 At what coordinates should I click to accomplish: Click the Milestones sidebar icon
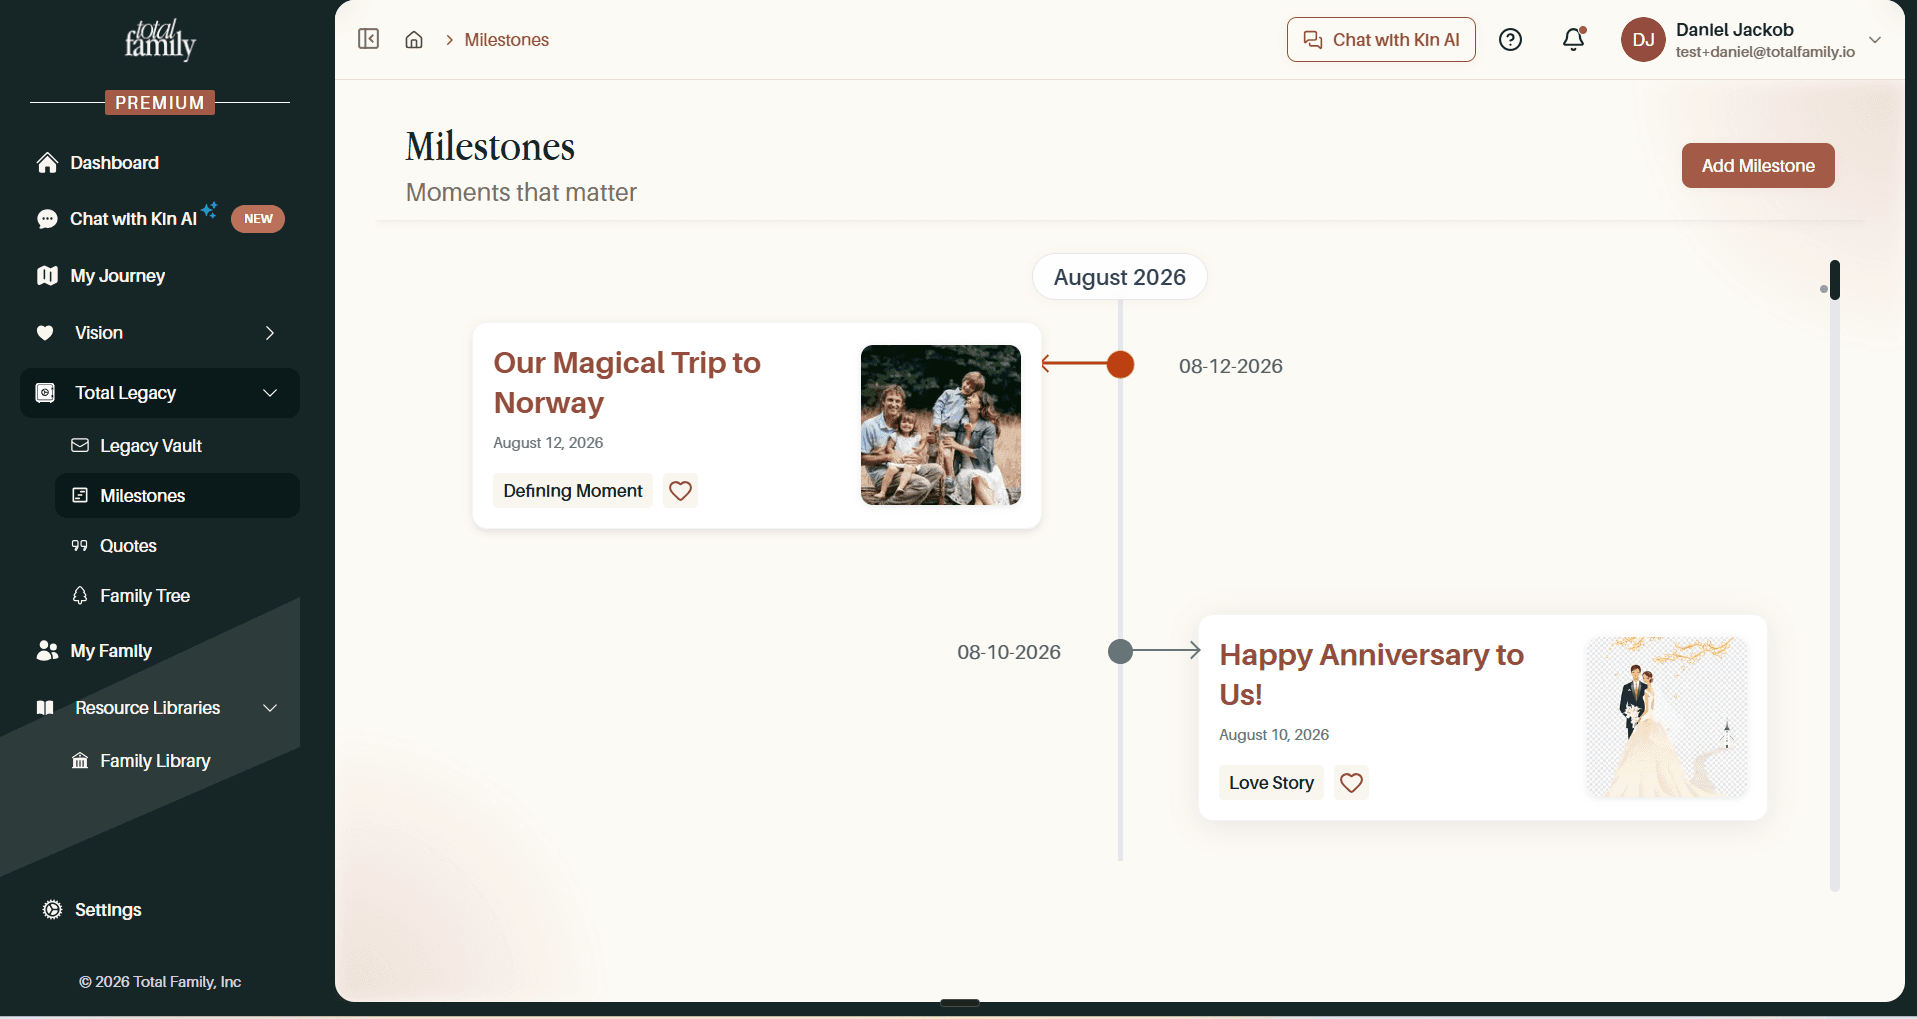(80, 496)
